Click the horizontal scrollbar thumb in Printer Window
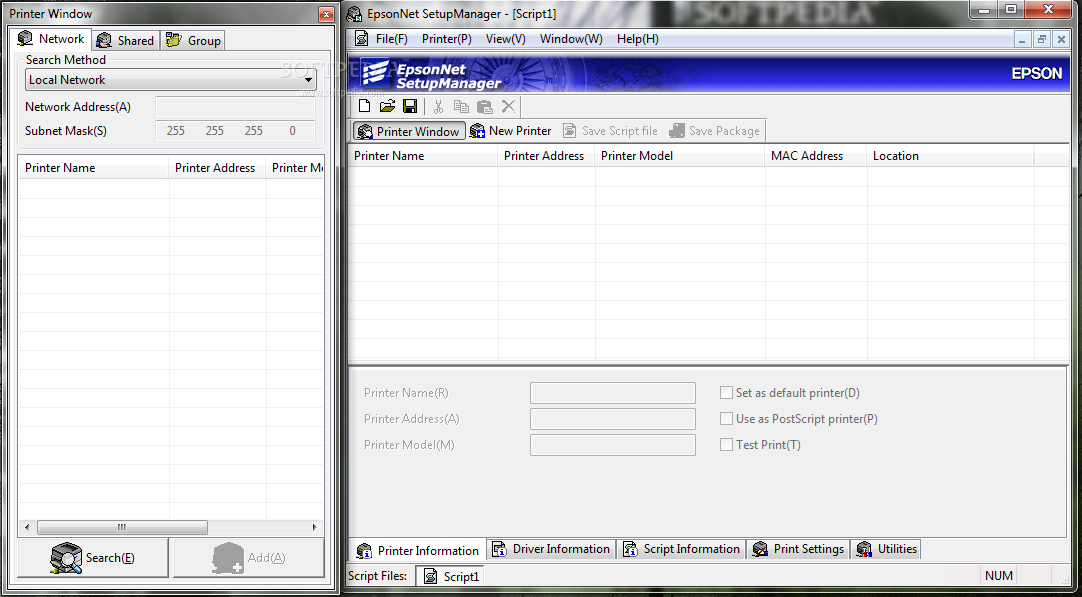 click(122, 527)
